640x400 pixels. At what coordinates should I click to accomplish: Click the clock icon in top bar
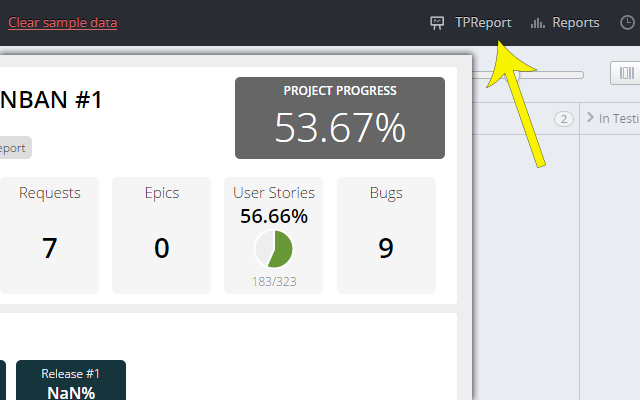tap(627, 22)
